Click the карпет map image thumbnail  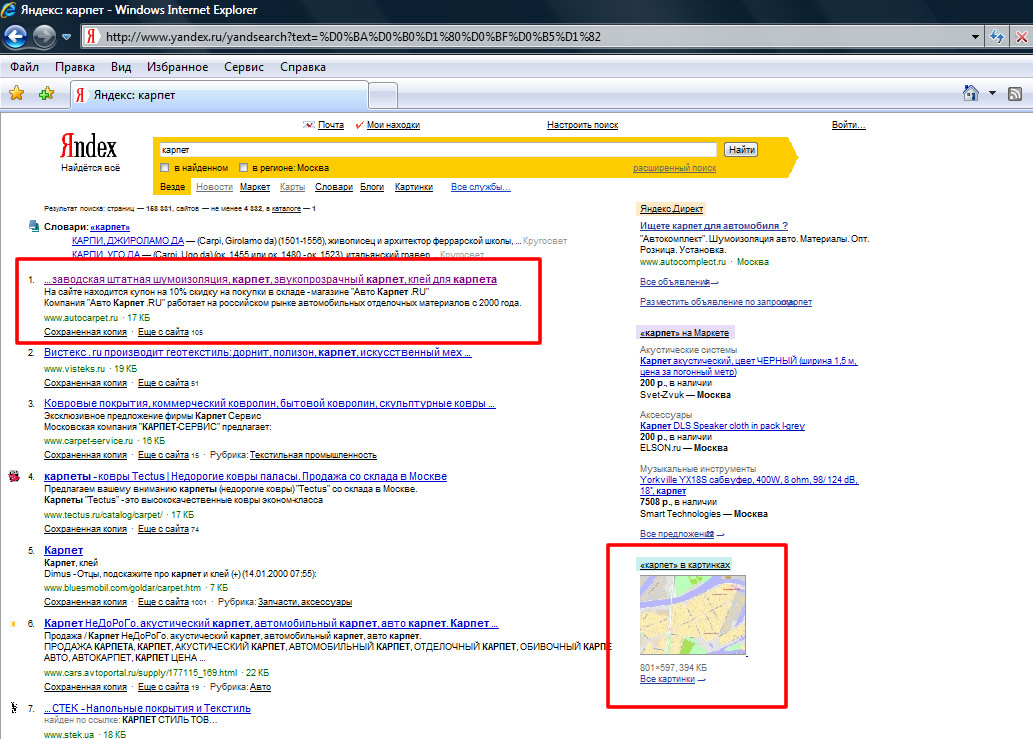coord(692,614)
